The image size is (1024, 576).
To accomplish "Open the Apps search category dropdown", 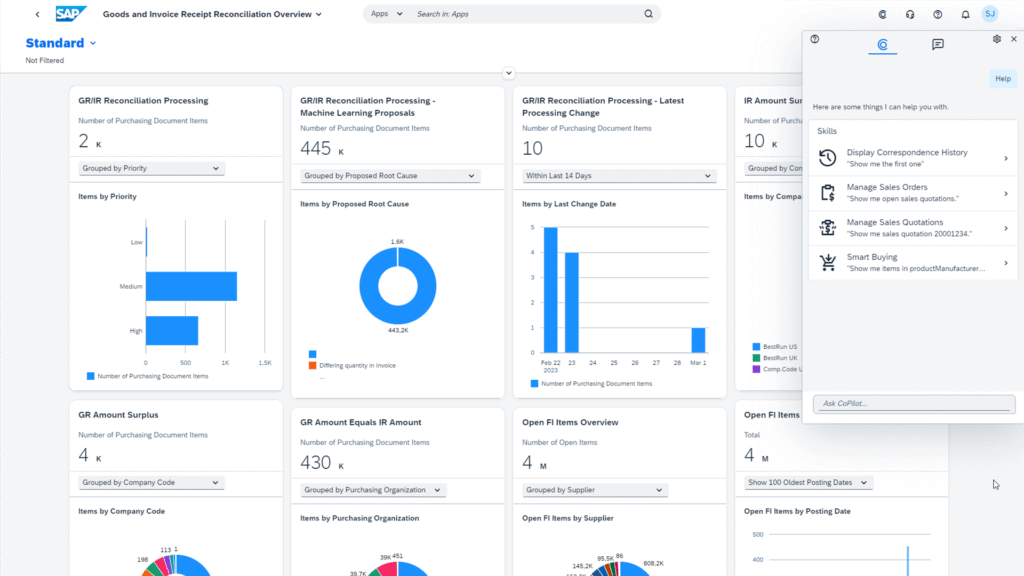I will (387, 14).
